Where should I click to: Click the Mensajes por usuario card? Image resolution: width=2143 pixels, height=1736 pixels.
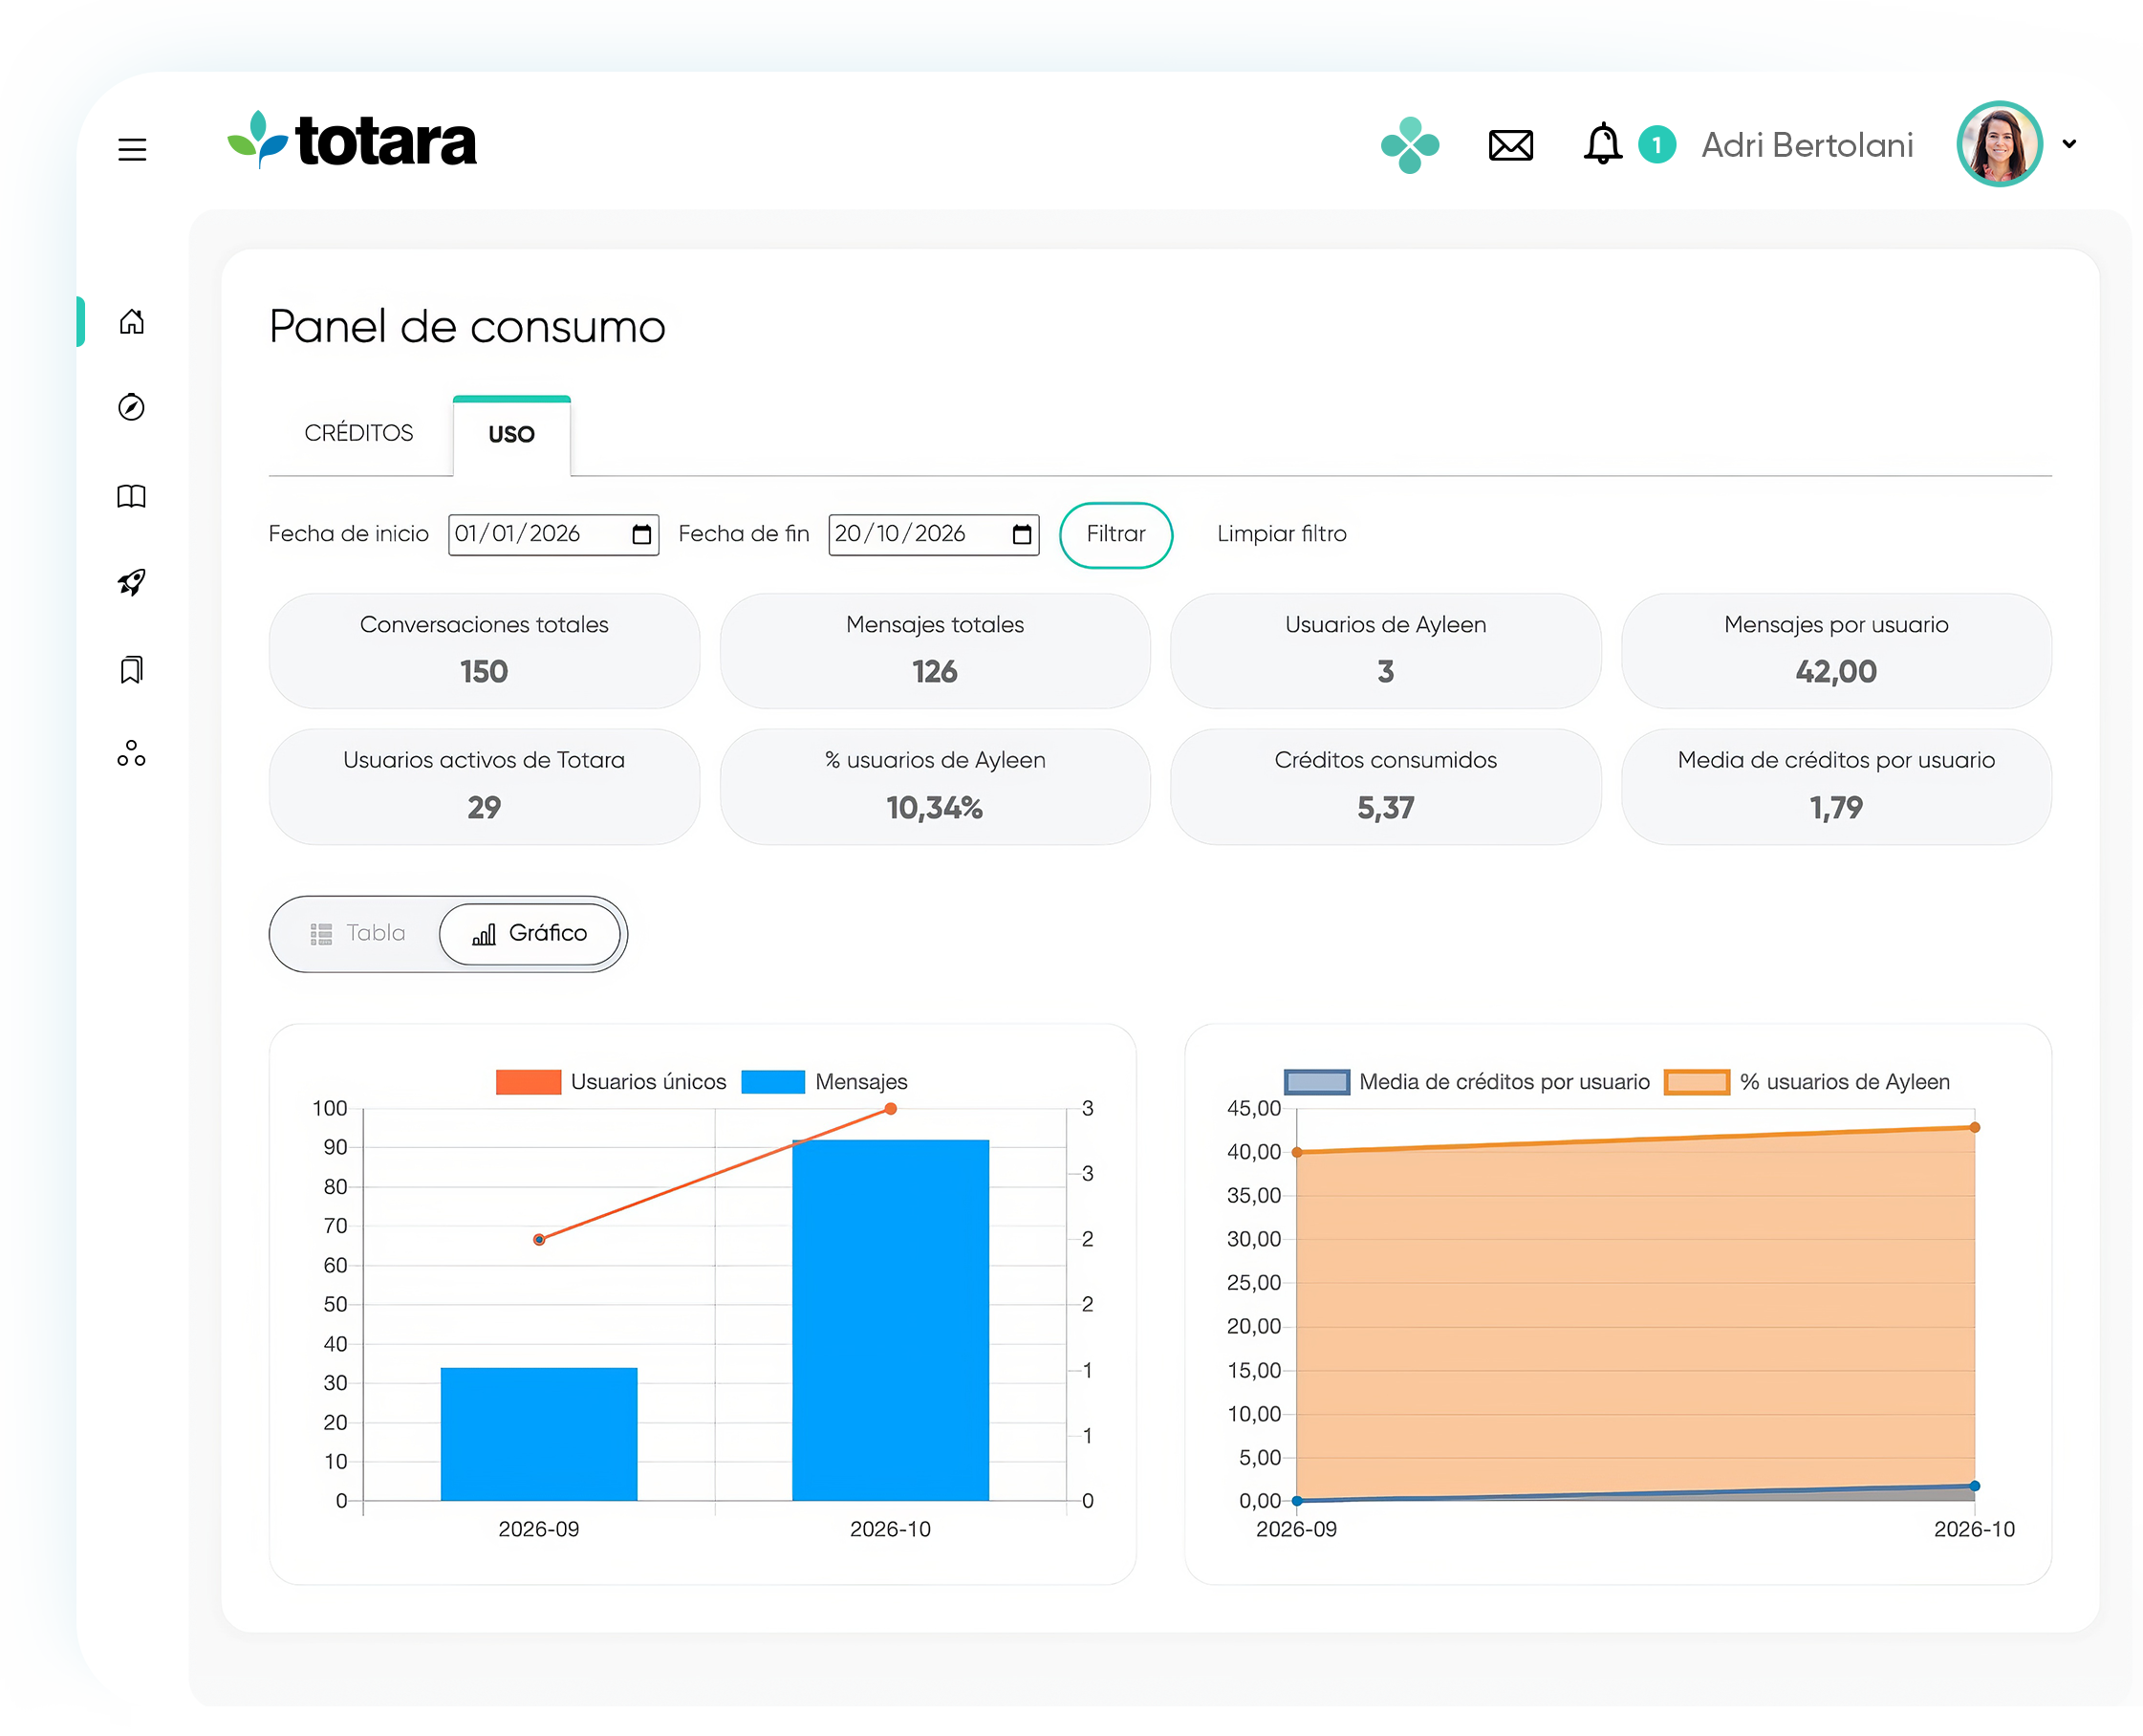[x=1835, y=651]
